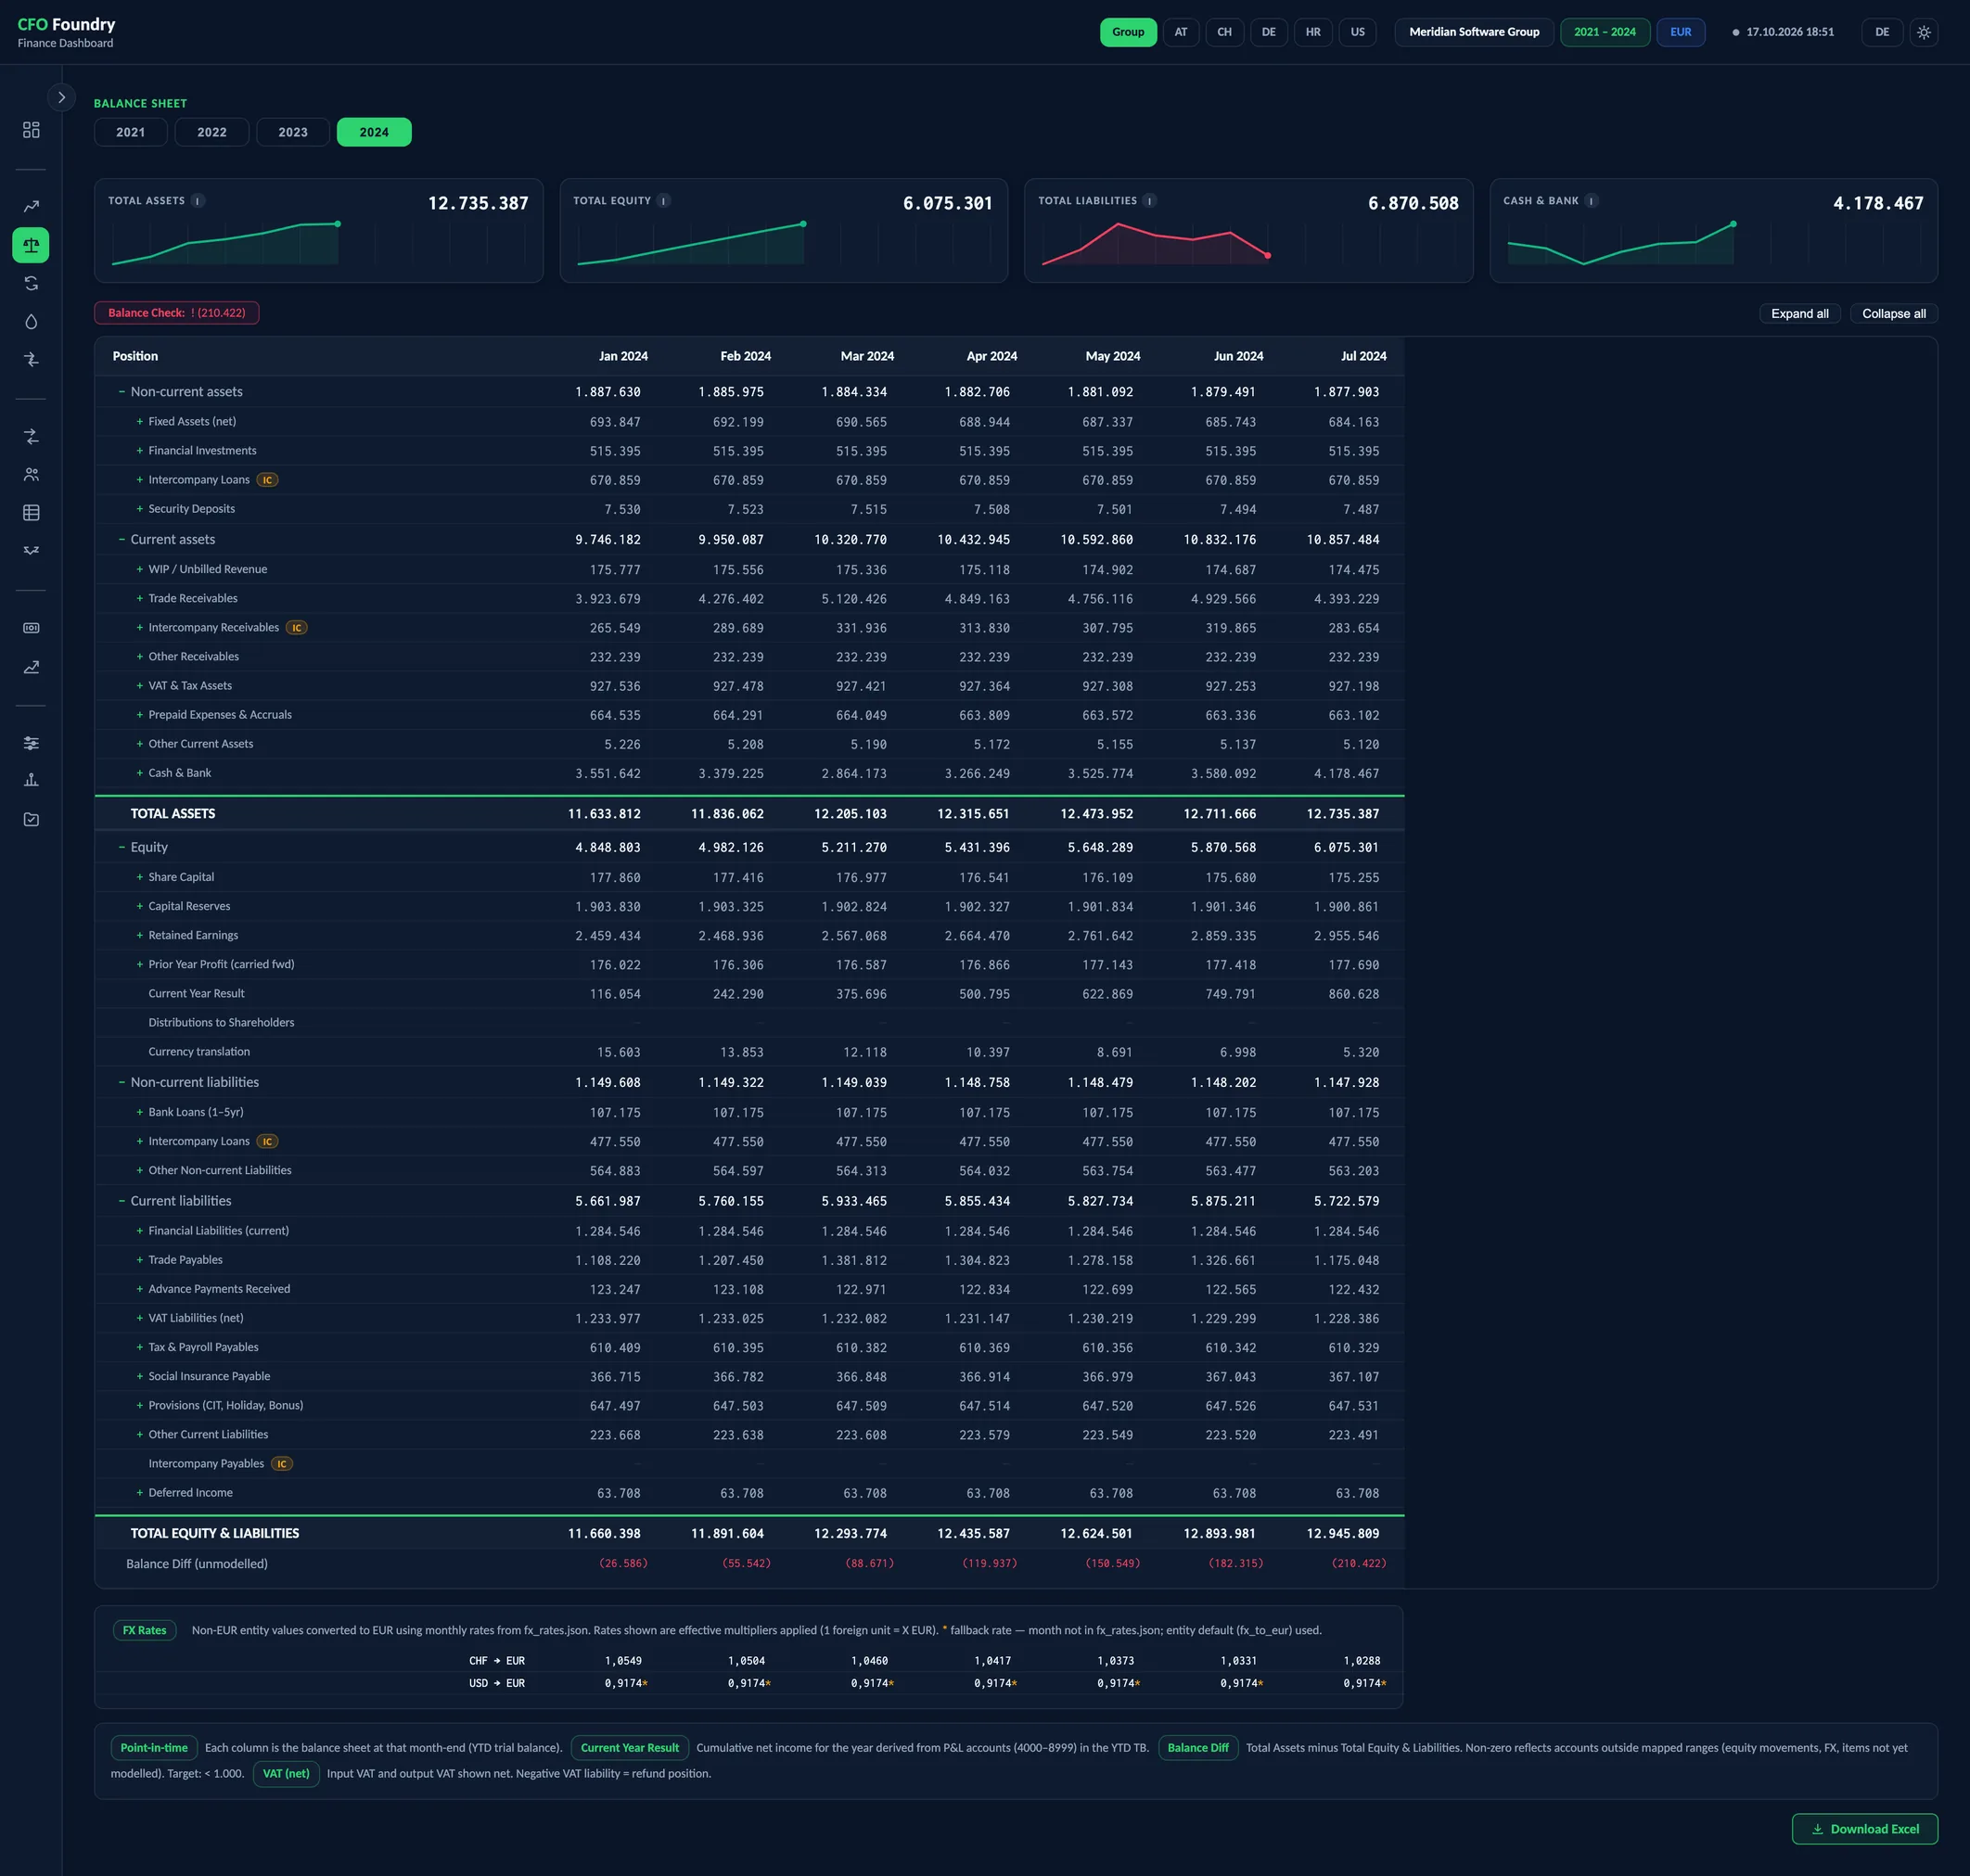Viewport: 1970px width, 1876px height.
Task: Open the liquidity droplet sidebar icon
Action: (31, 321)
